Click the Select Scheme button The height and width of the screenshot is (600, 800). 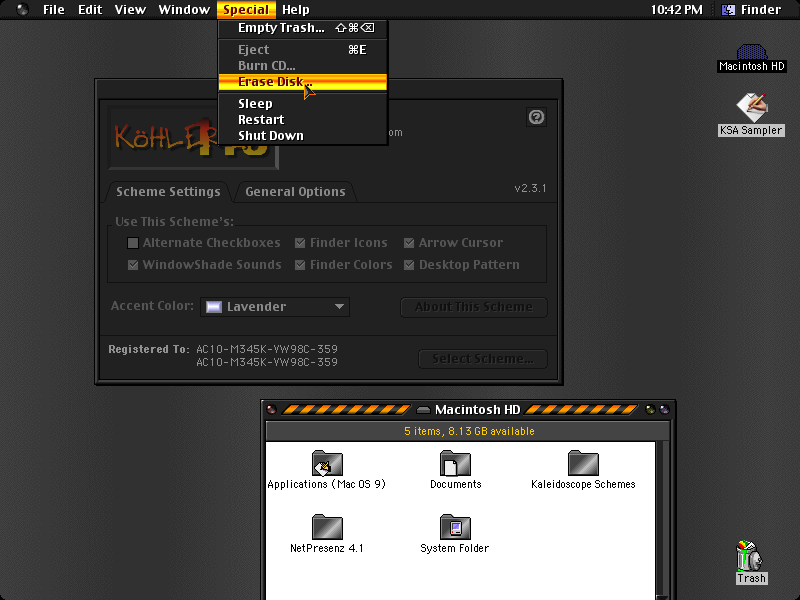point(483,359)
